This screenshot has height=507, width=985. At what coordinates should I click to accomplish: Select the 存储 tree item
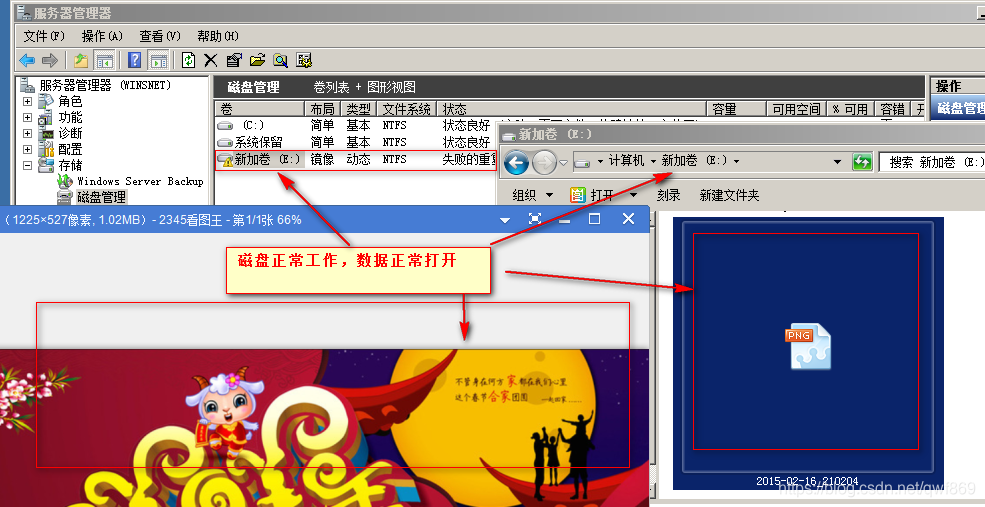tap(70, 165)
